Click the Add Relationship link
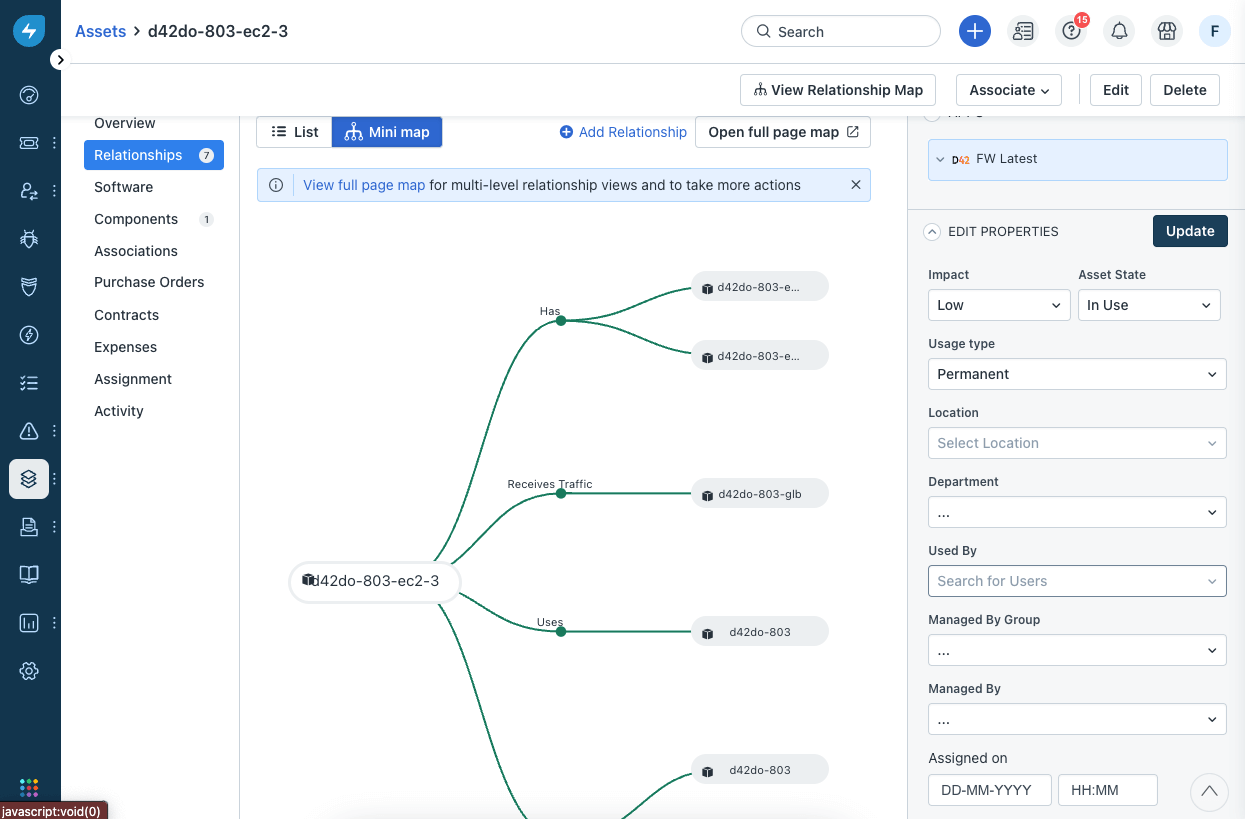Image resolution: width=1245 pixels, height=819 pixels. (623, 132)
